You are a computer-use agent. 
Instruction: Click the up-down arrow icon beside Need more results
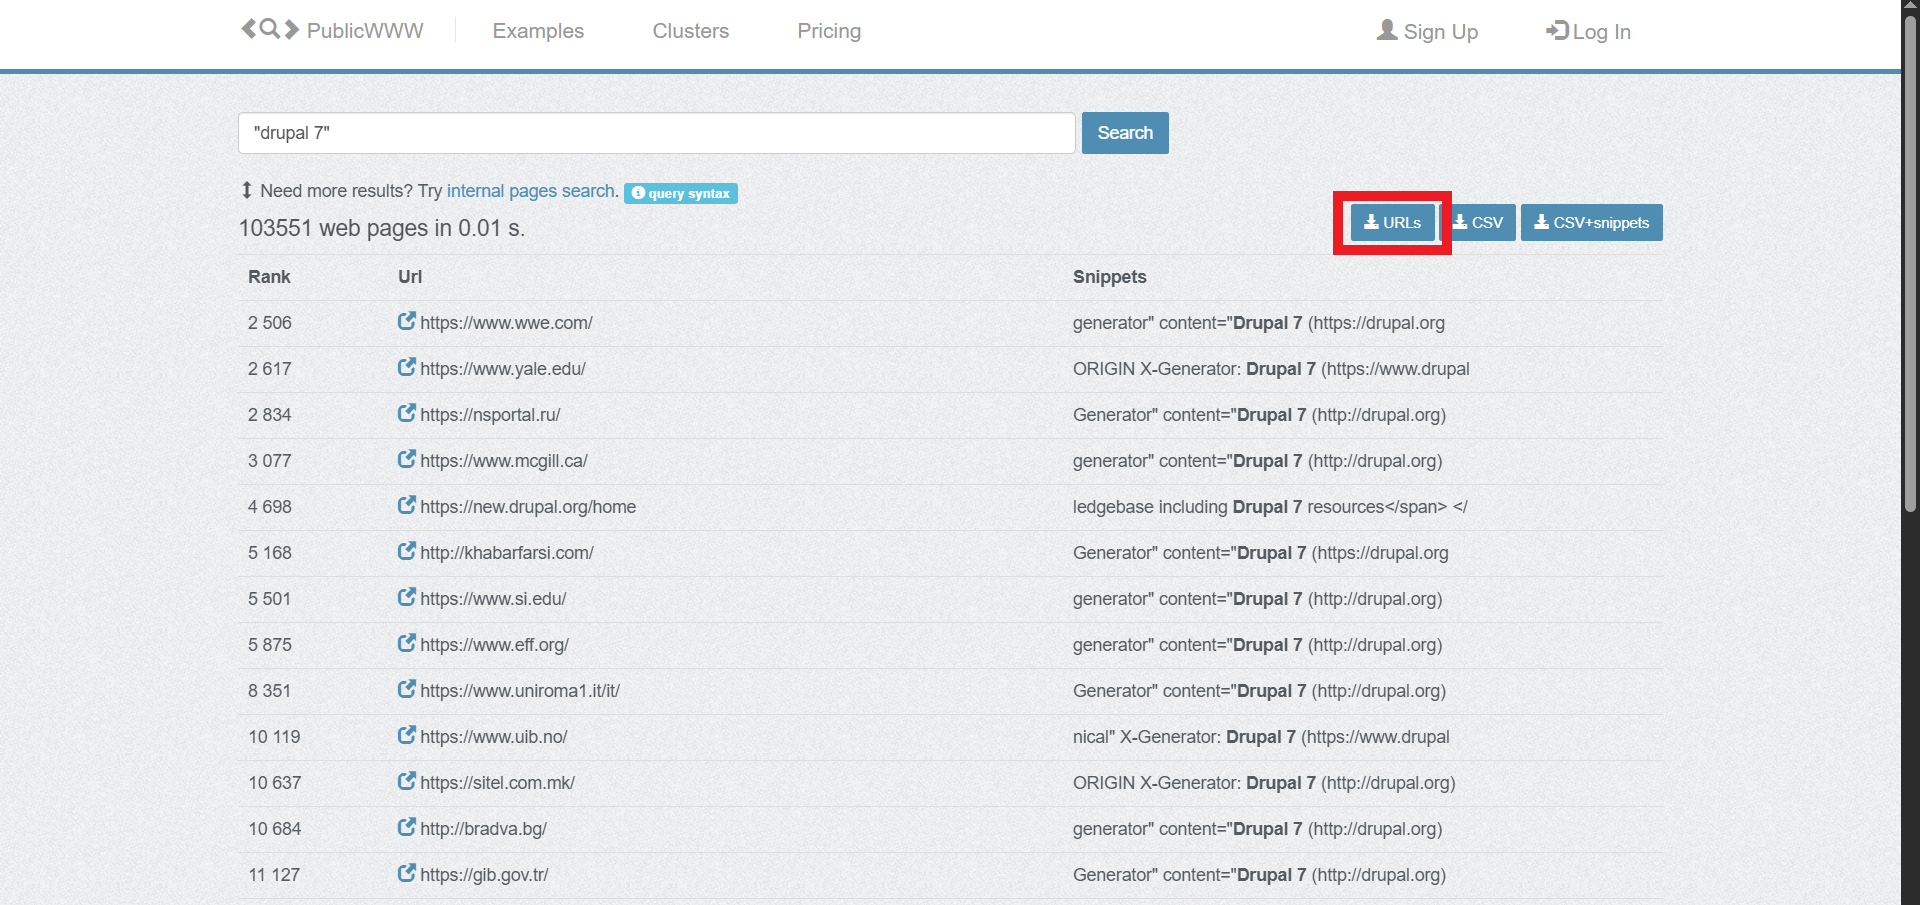[x=247, y=190]
